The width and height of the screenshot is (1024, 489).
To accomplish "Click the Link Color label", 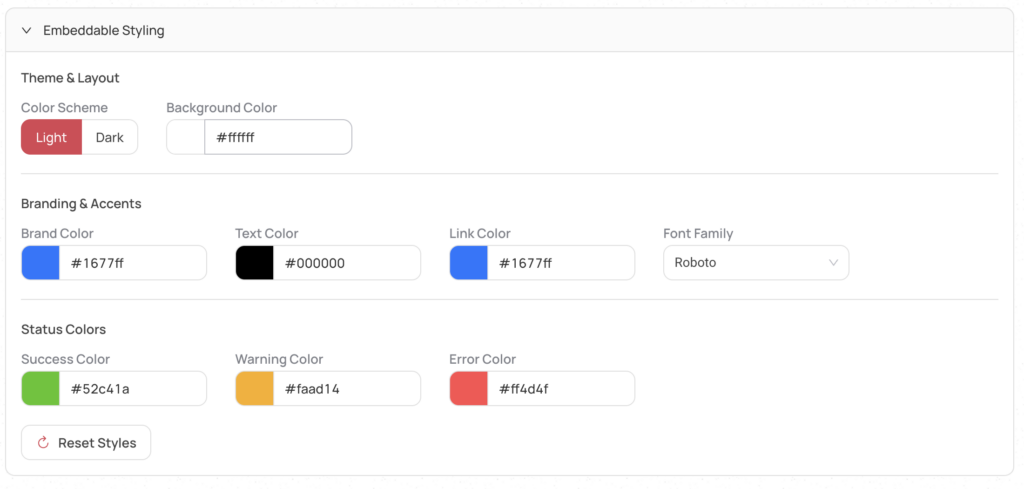I will pos(480,234).
